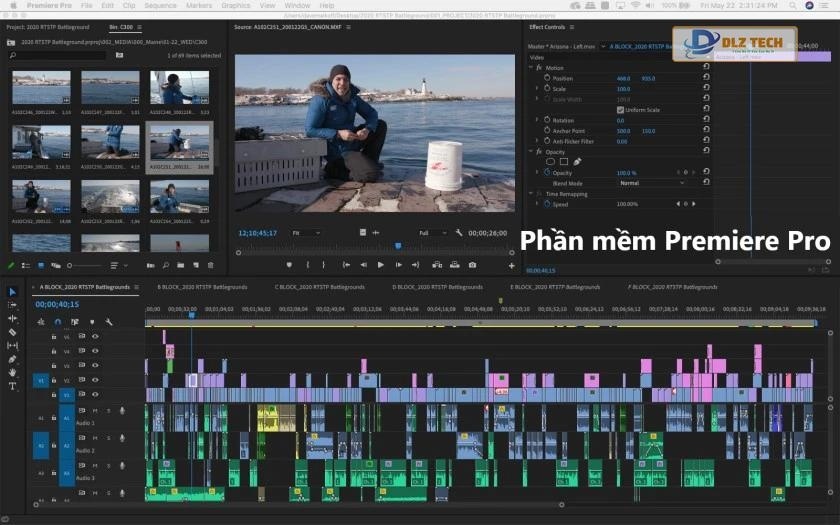Open Source monitor button editor plus icon

(512, 266)
